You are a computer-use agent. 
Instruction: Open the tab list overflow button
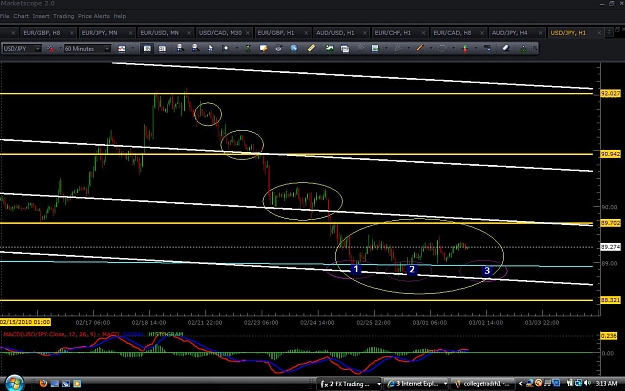click(609, 33)
